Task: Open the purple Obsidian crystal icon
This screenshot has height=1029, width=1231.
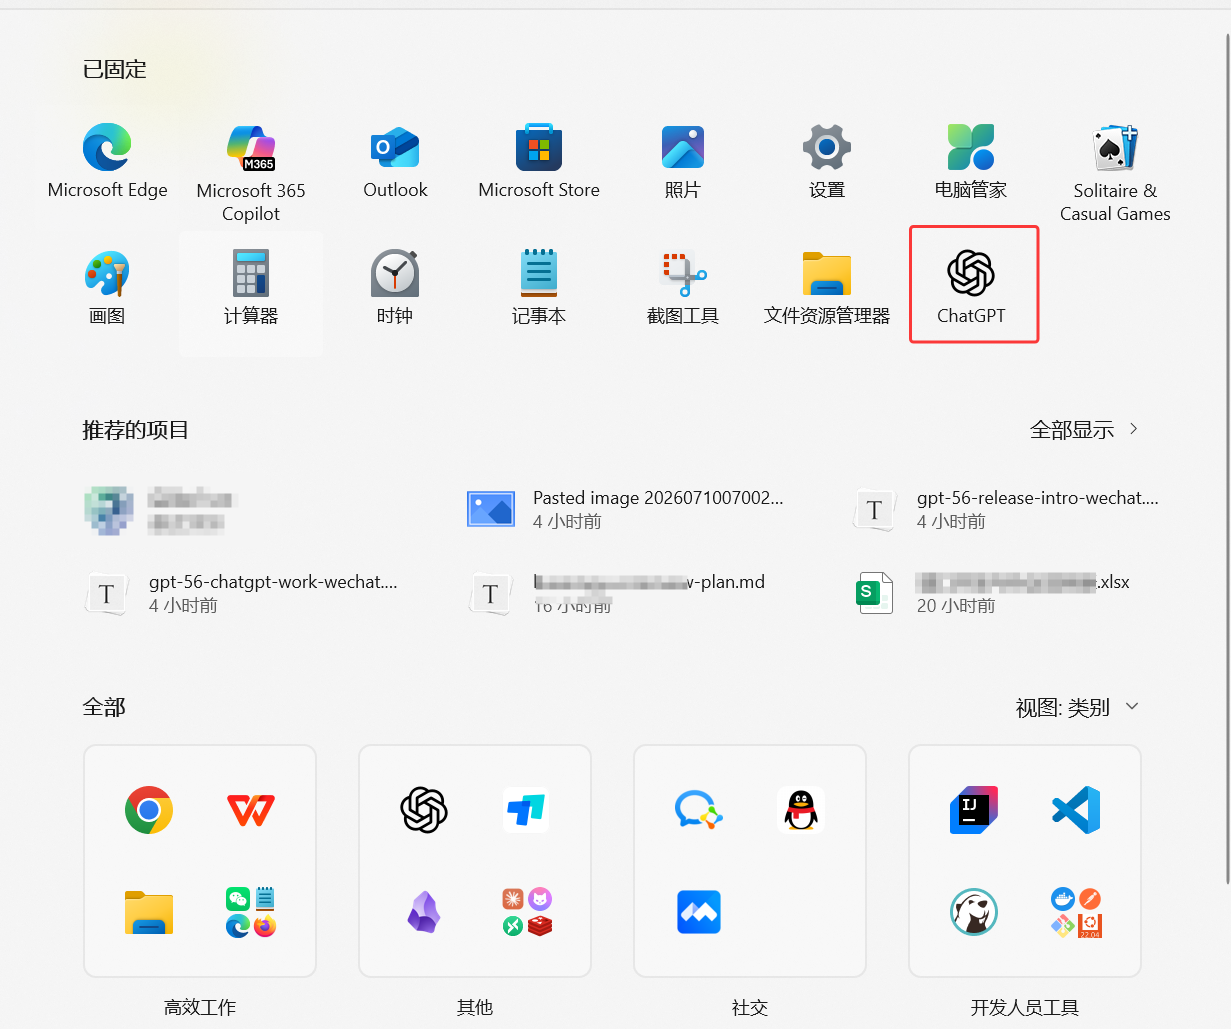Action: click(x=424, y=912)
